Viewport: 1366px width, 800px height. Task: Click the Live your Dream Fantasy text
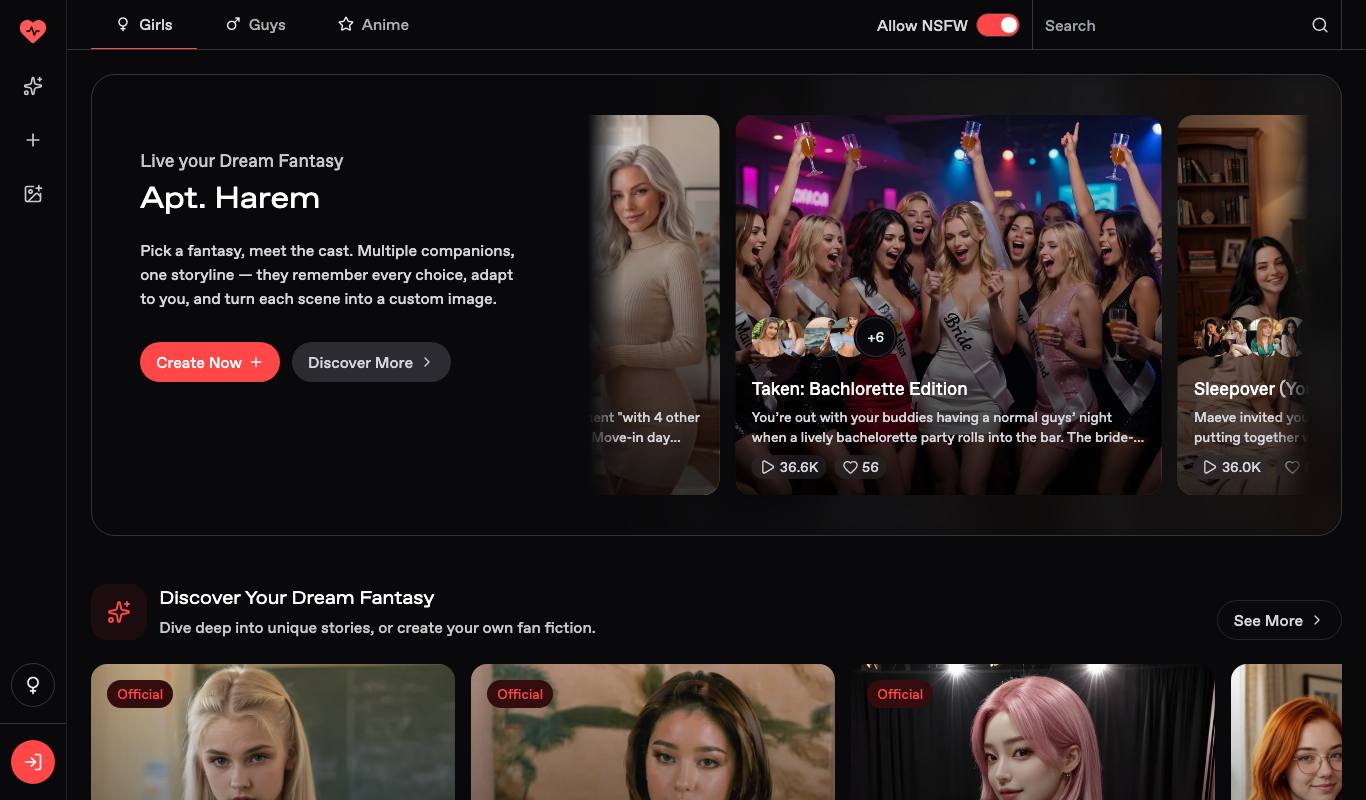(x=242, y=160)
